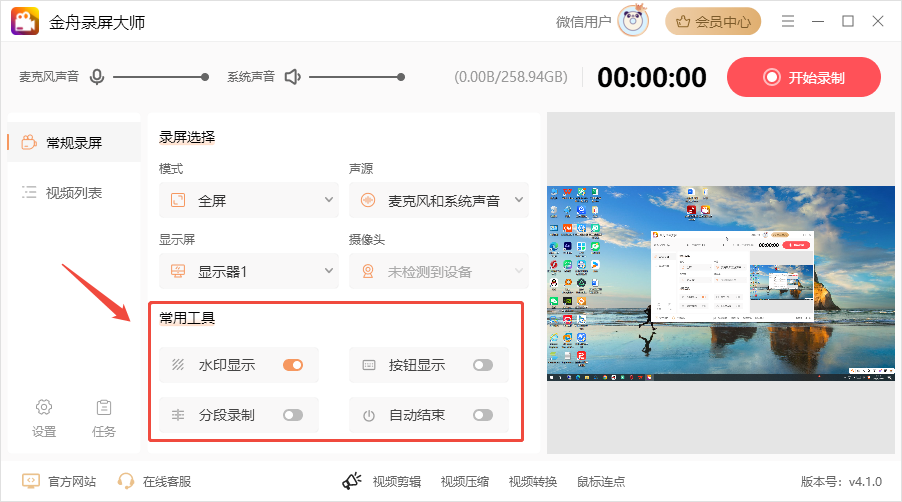Image resolution: width=902 pixels, height=502 pixels.
Task: Click the monitor icon in 显示屏 dropdown
Action: pos(178,271)
